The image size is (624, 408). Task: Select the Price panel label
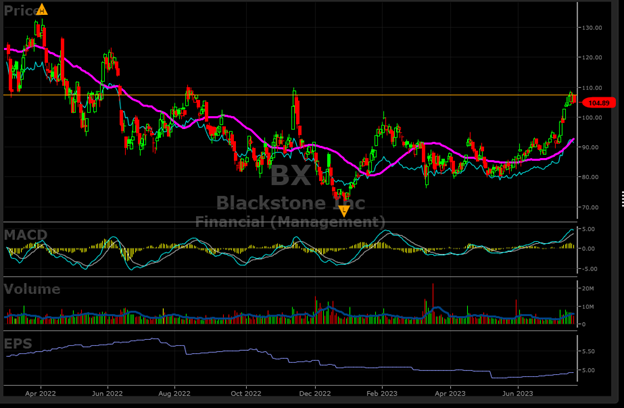pos(20,11)
